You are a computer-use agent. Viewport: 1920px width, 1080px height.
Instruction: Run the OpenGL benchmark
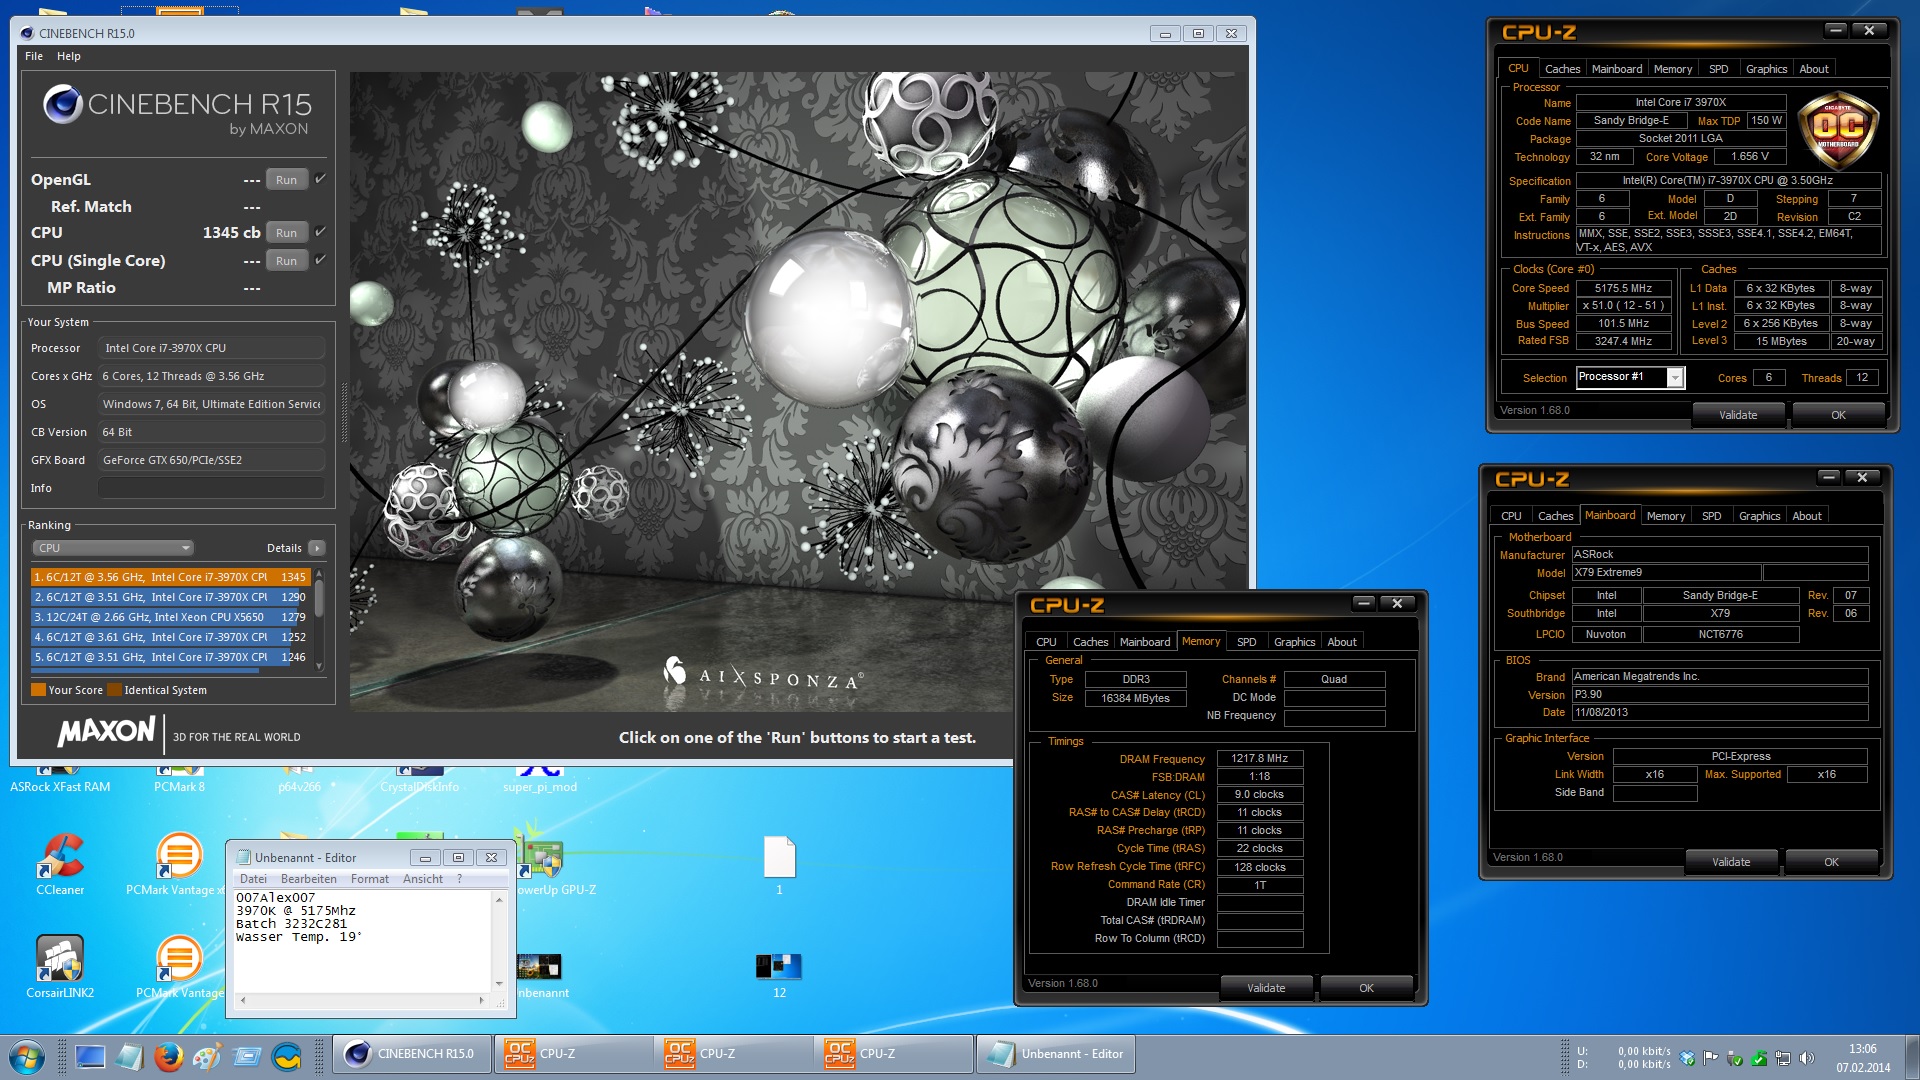coord(287,180)
